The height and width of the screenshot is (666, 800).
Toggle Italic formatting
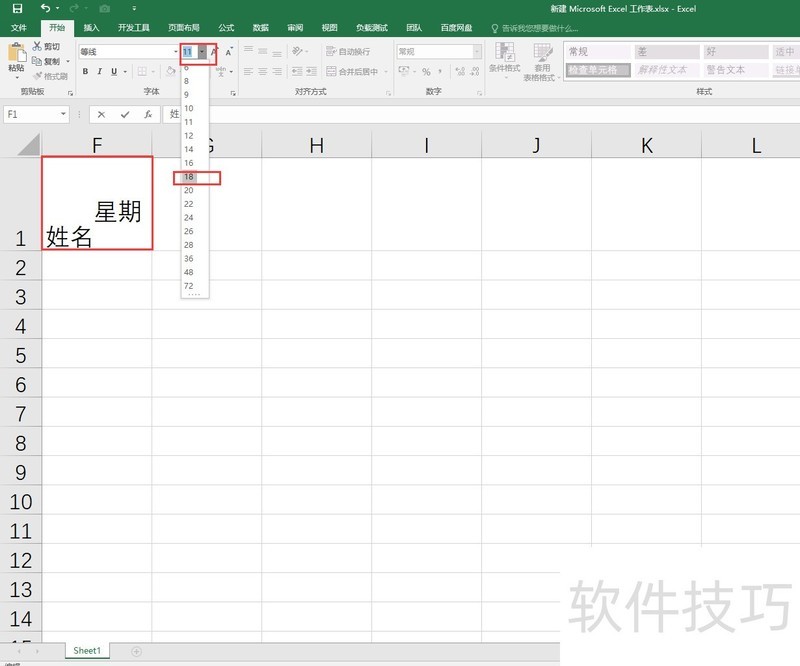[x=100, y=71]
